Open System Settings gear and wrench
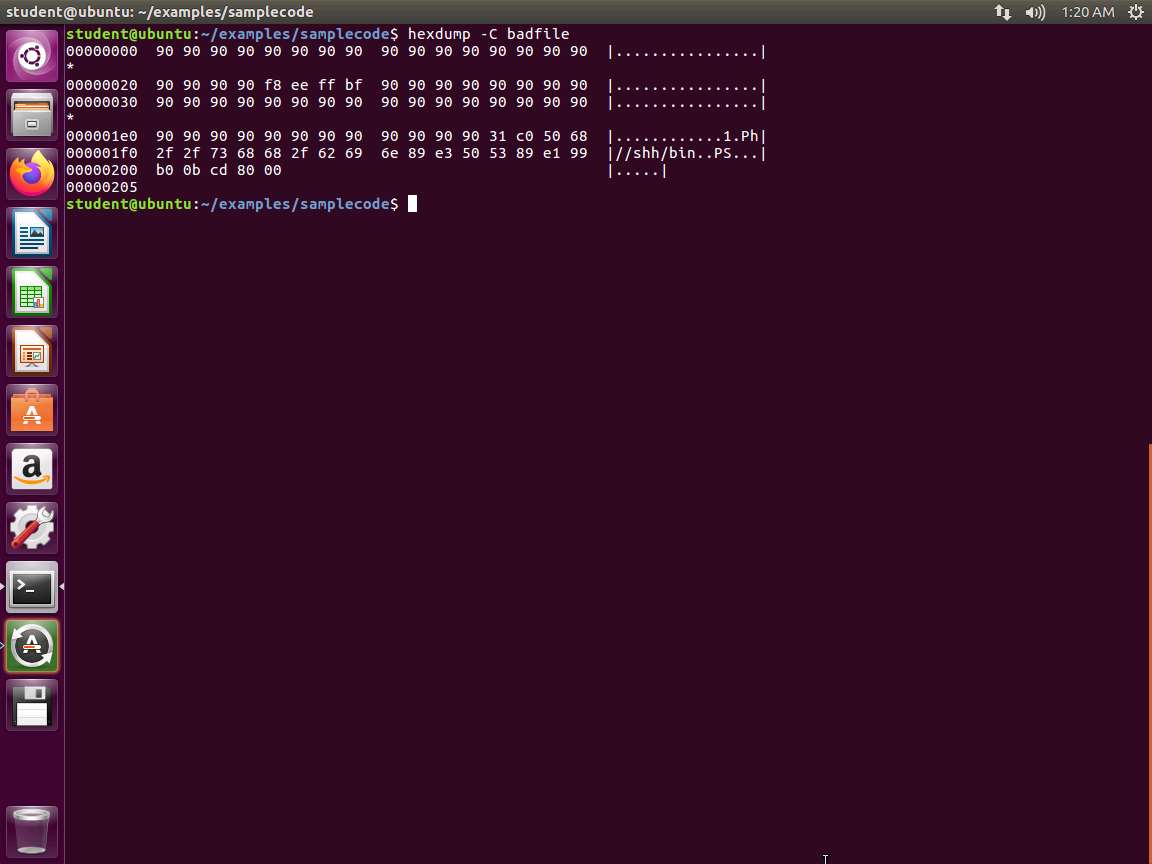This screenshot has width=1152, height=864. click(32, 528)
